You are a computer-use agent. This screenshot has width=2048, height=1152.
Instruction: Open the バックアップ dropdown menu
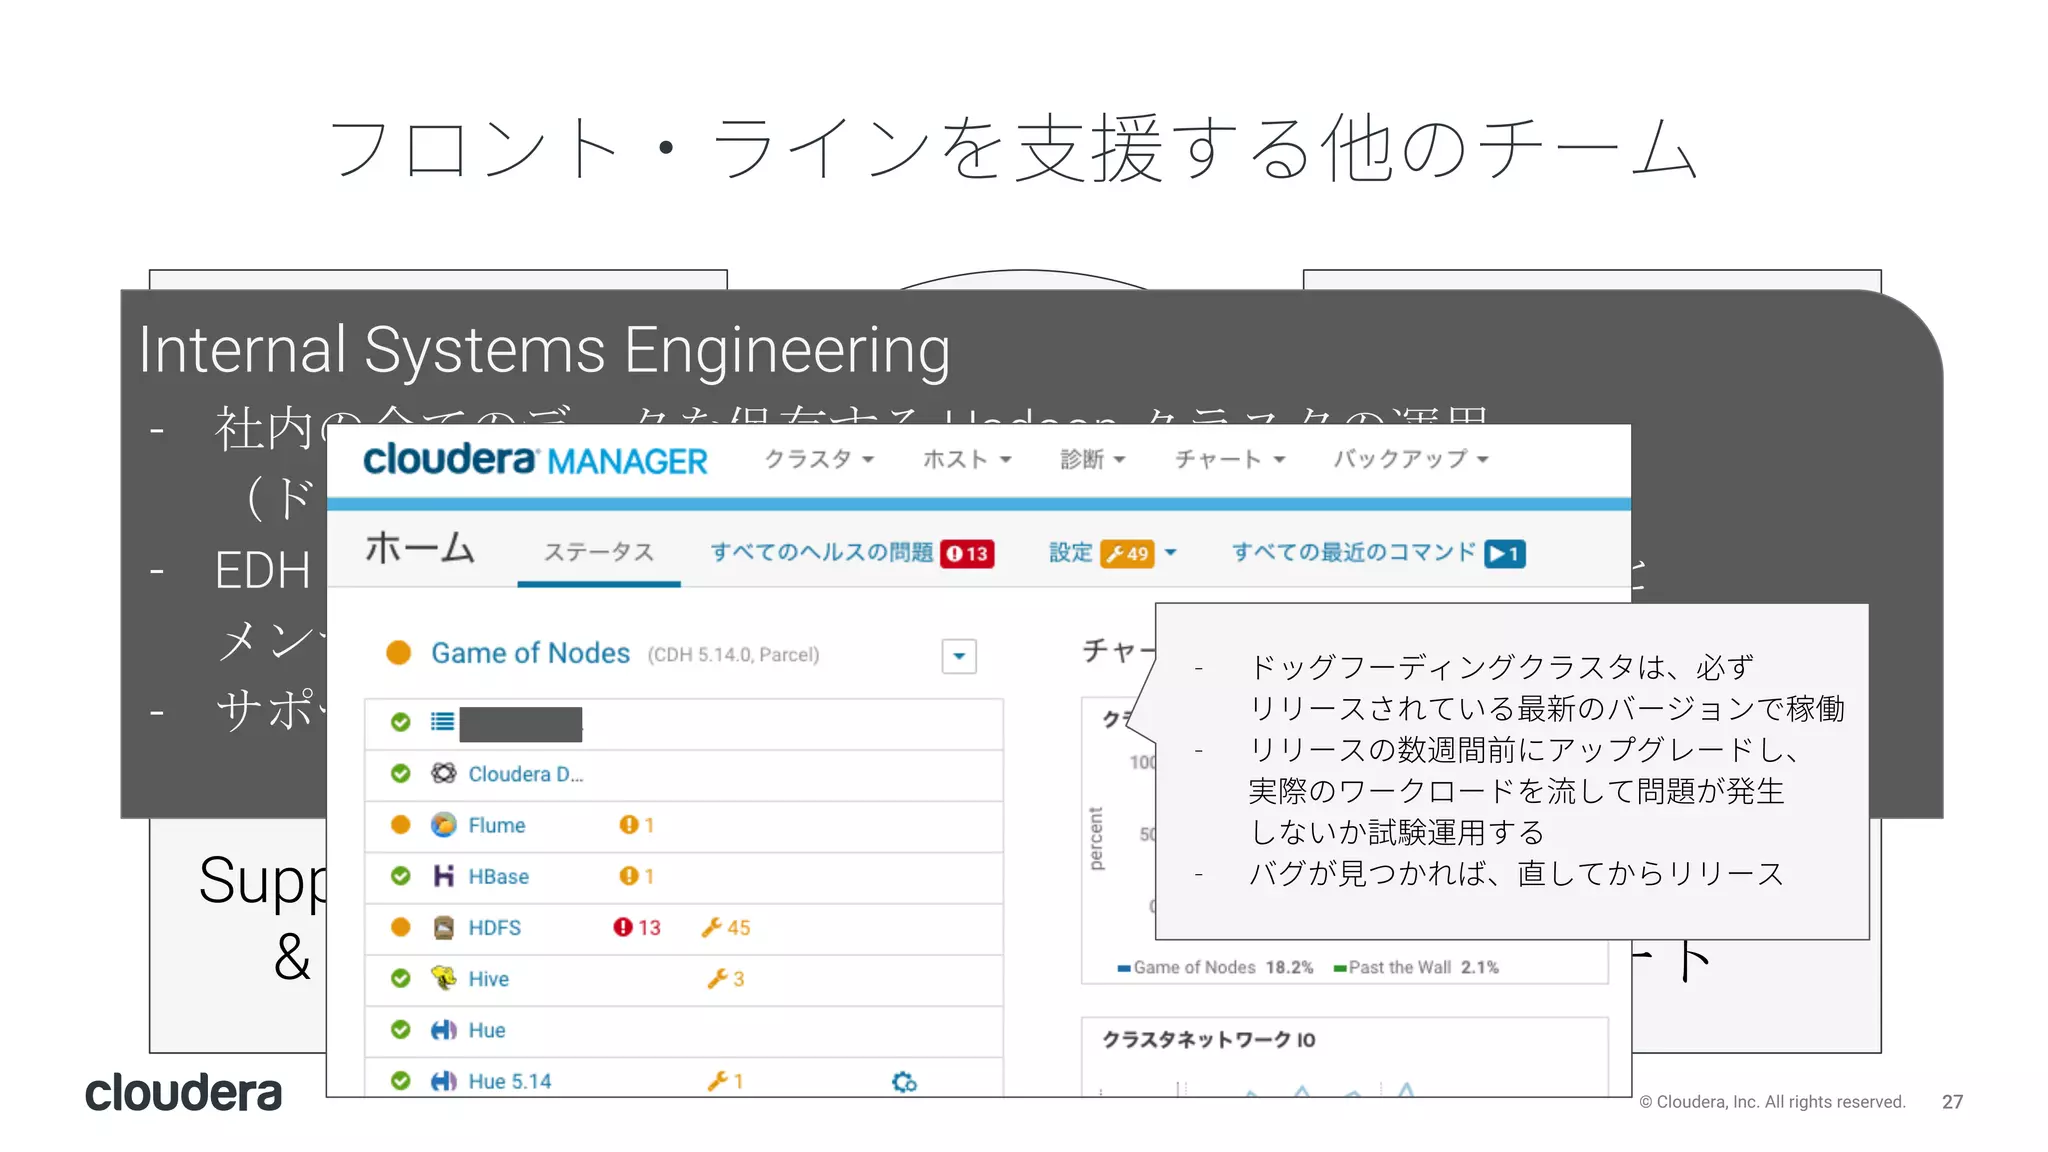(x=1410, y=459)
